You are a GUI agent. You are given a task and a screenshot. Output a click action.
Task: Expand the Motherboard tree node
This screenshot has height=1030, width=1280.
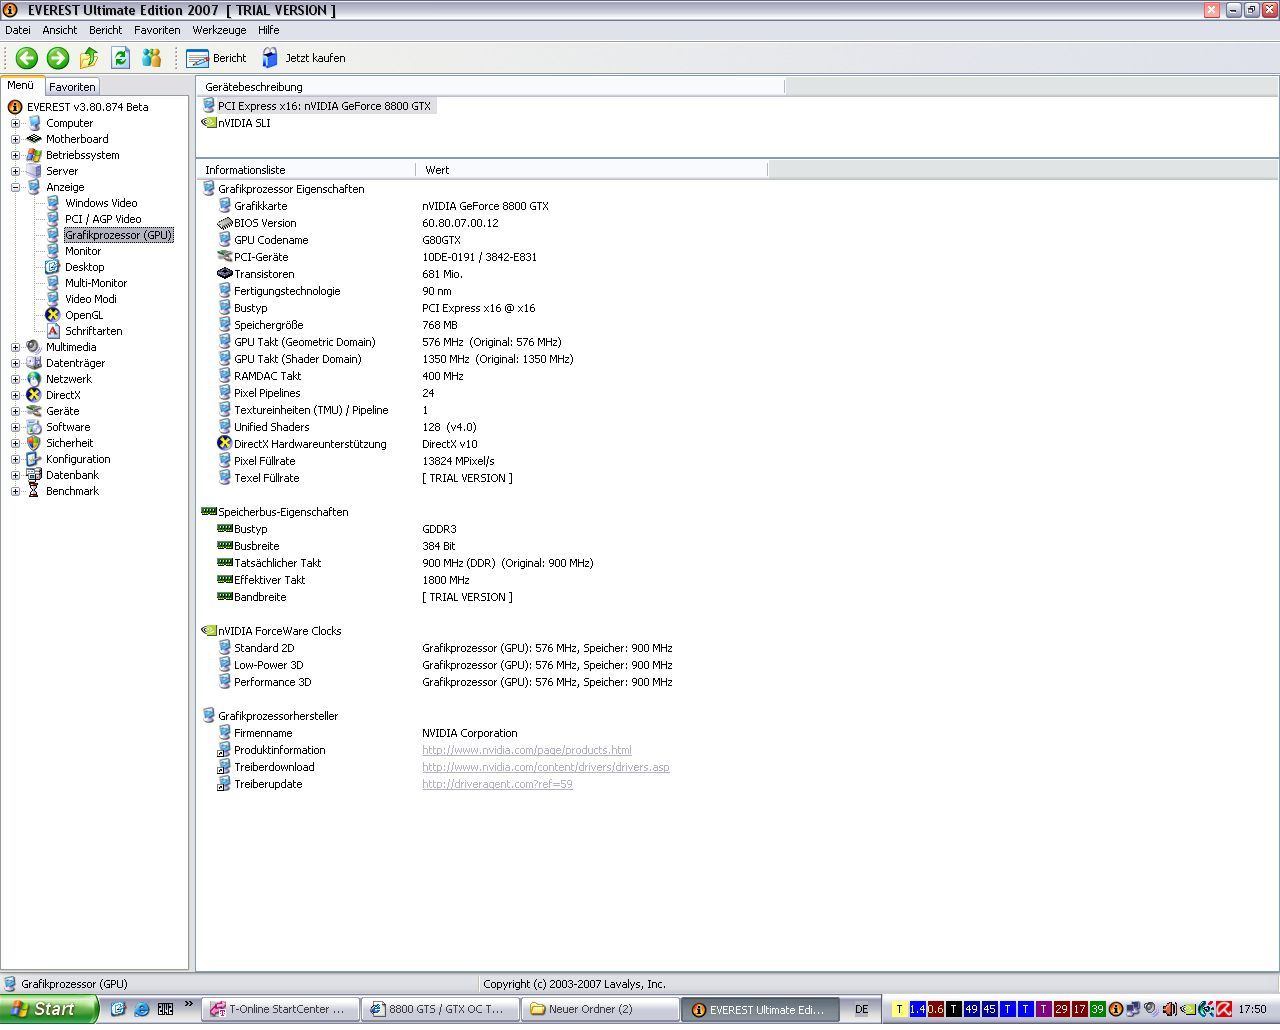pyautogui.click(x=15, y=139)
